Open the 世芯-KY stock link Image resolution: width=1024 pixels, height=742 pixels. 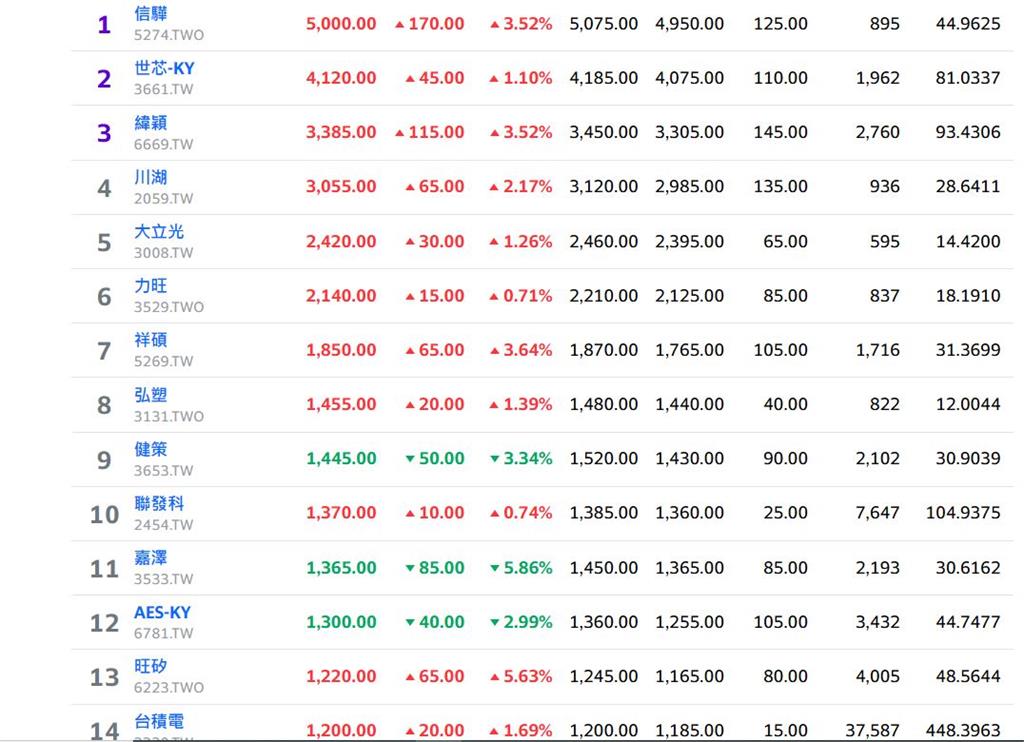click(165, 68)
